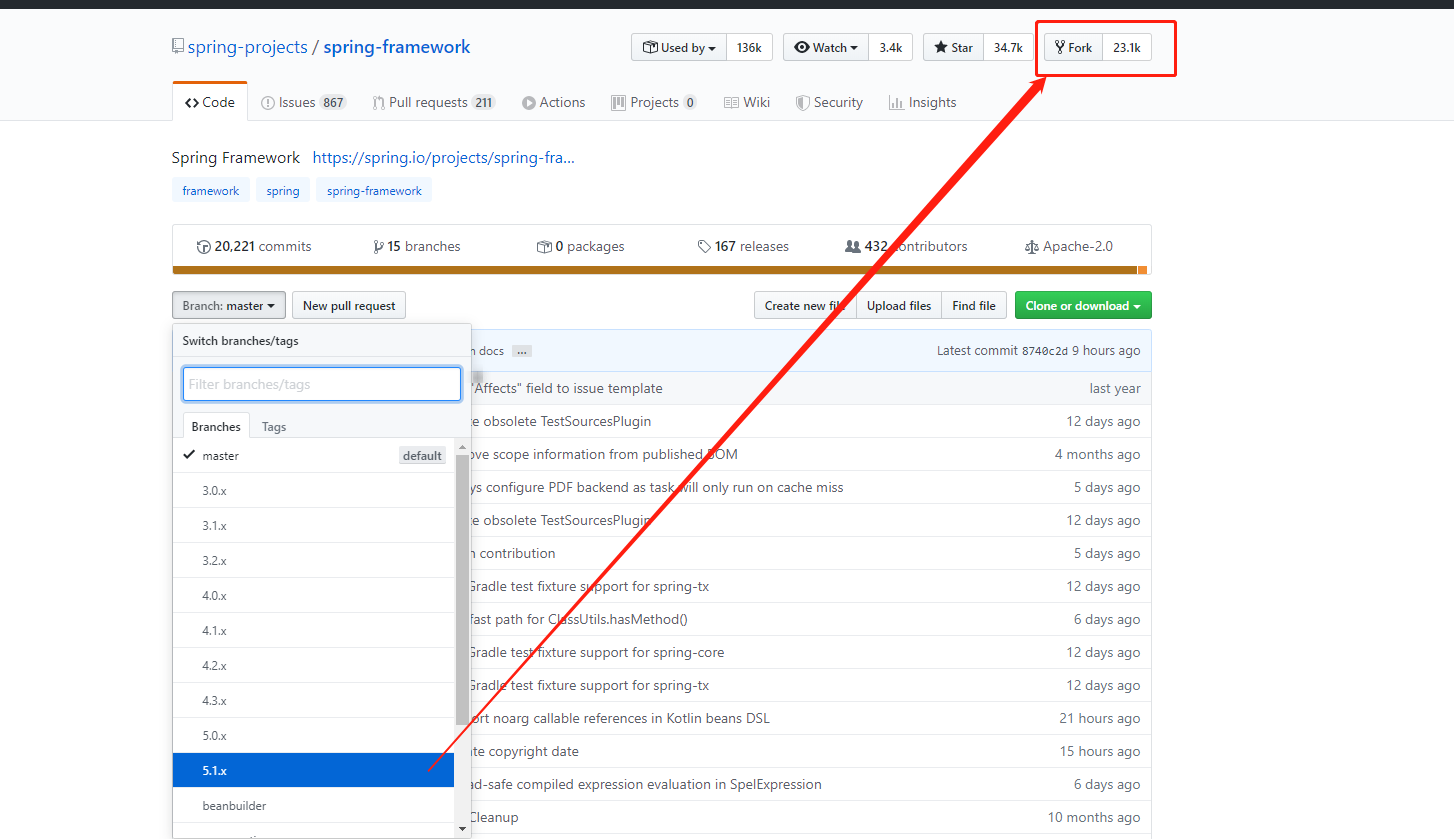Click the Create new file button
The width and height of the screenshot is (1454, 839).
[x=805, y=306]
